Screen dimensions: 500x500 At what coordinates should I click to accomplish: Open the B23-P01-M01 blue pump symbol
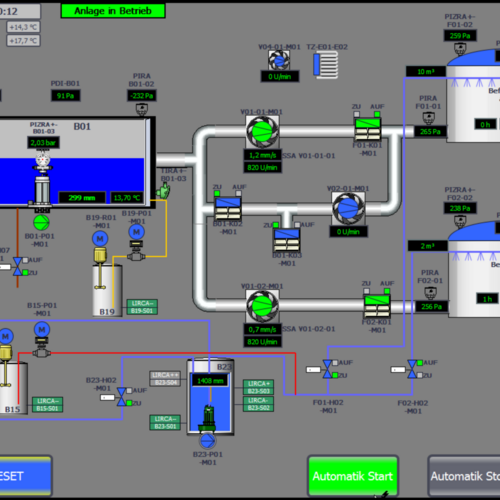tap(208, 441)
